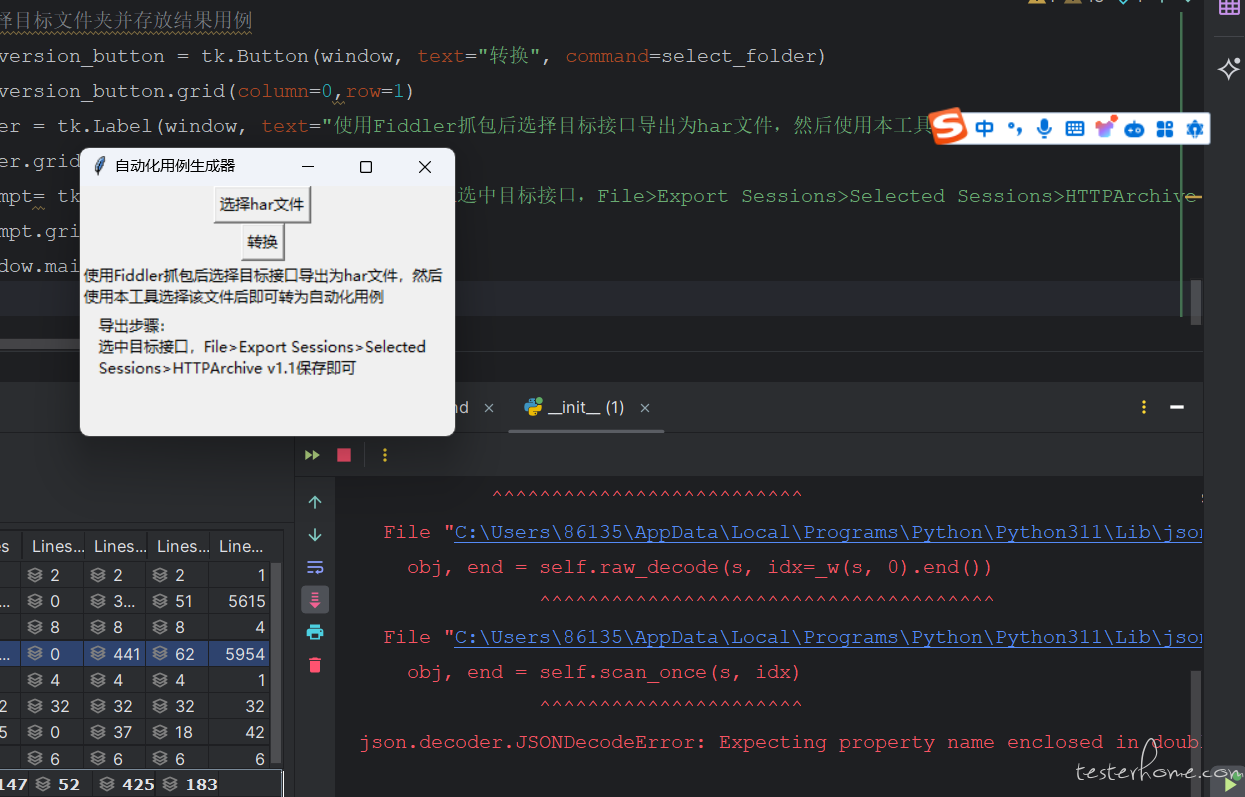Click 'select_folder' in the editor code
1245x797 pixels.
[740, 56]
